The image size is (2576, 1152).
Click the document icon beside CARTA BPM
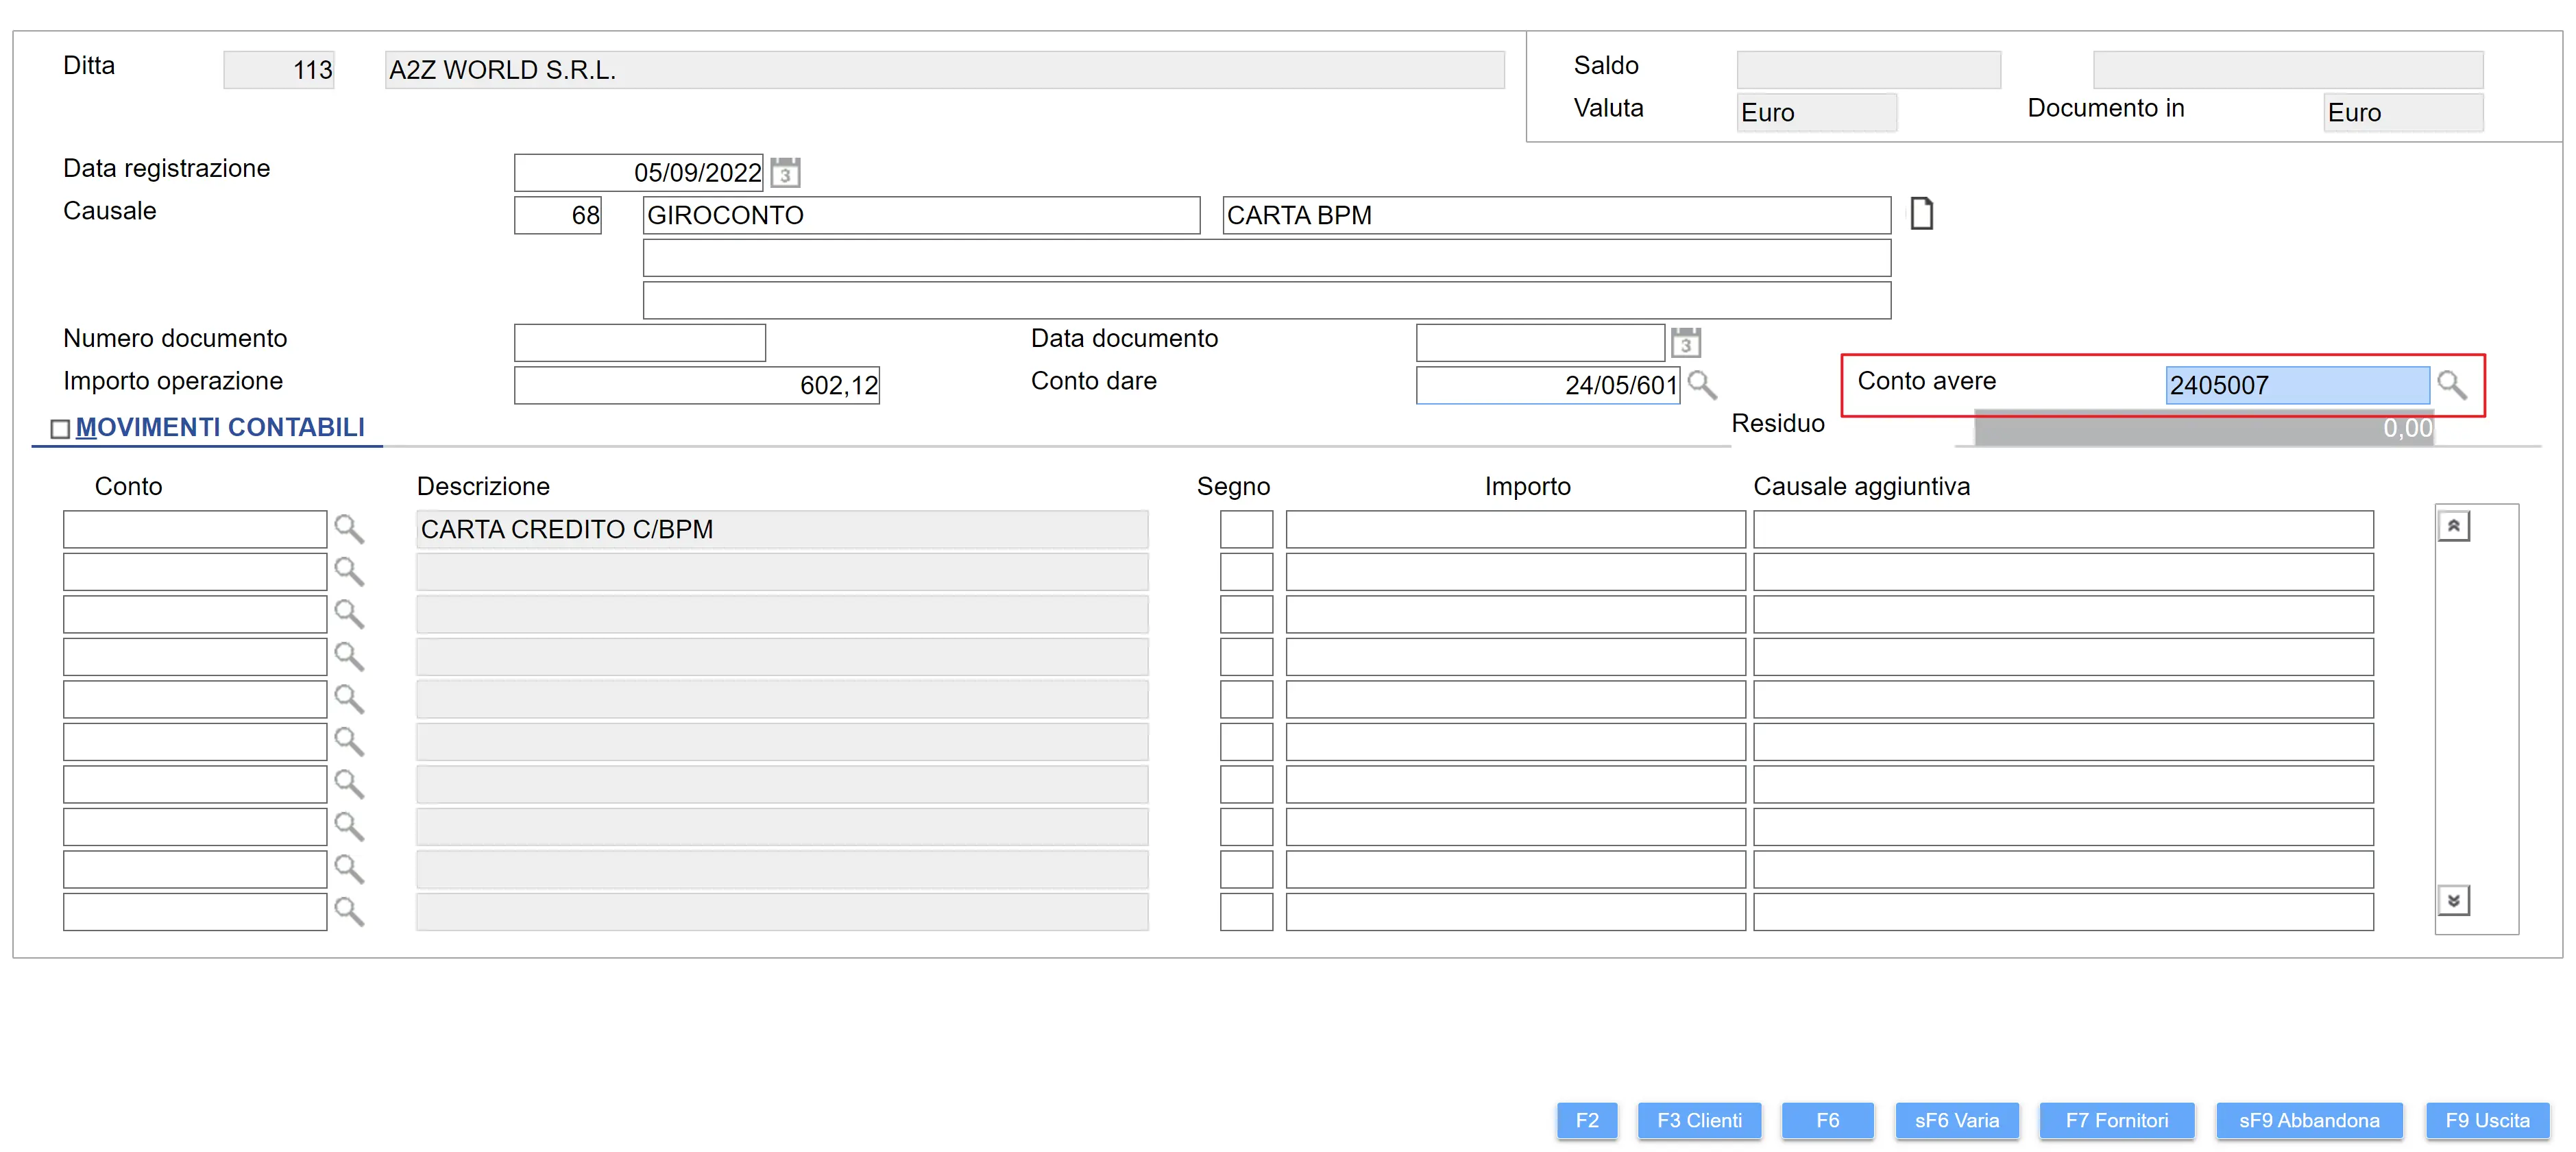[x=1921, y=214]
